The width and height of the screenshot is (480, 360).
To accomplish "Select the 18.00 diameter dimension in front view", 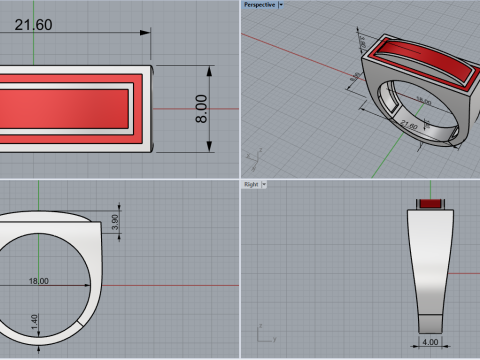I will pyautogui.click(x=39, y=281).
